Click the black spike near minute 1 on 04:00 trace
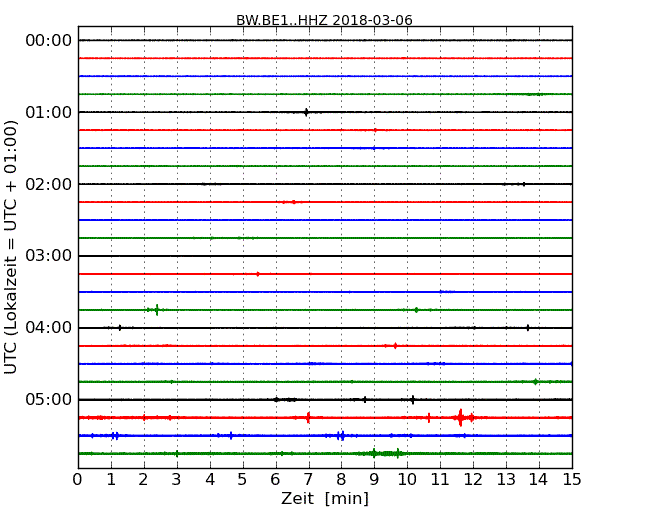Image resolution: width=650 pixels, height=520 pixels. (x=120, y=328)
